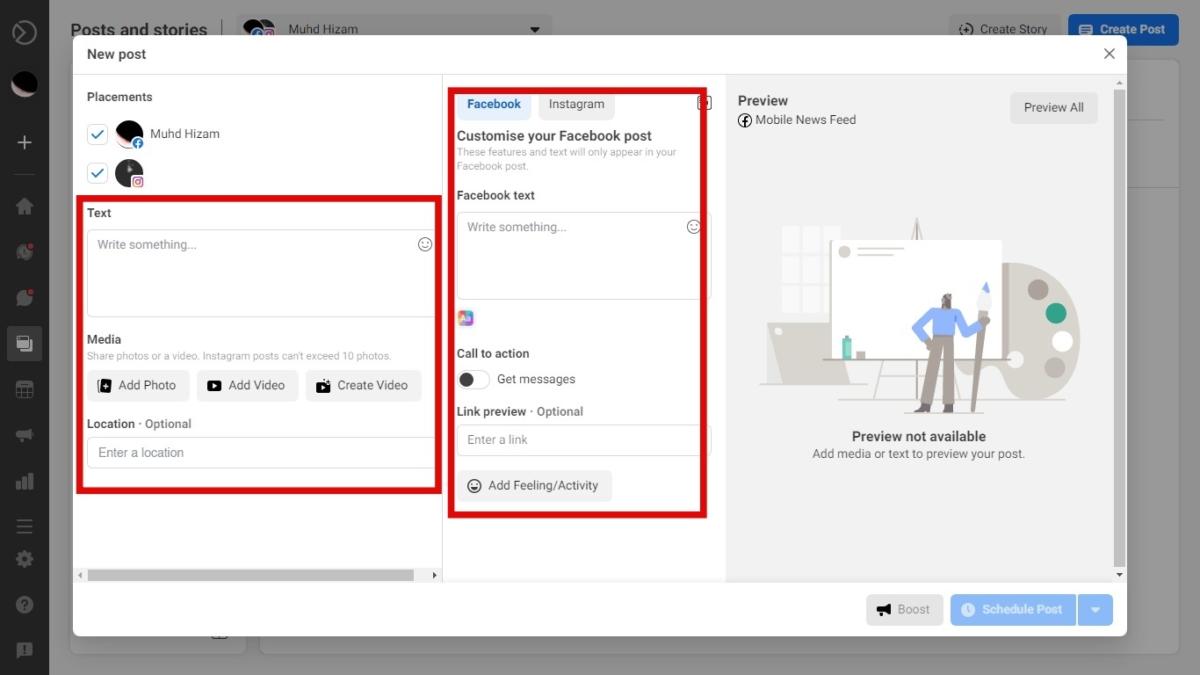Click the plus create icon in the sidebar
This screenshot has height=675, width=1200.
pyautogui.click(x=24, y=142)
